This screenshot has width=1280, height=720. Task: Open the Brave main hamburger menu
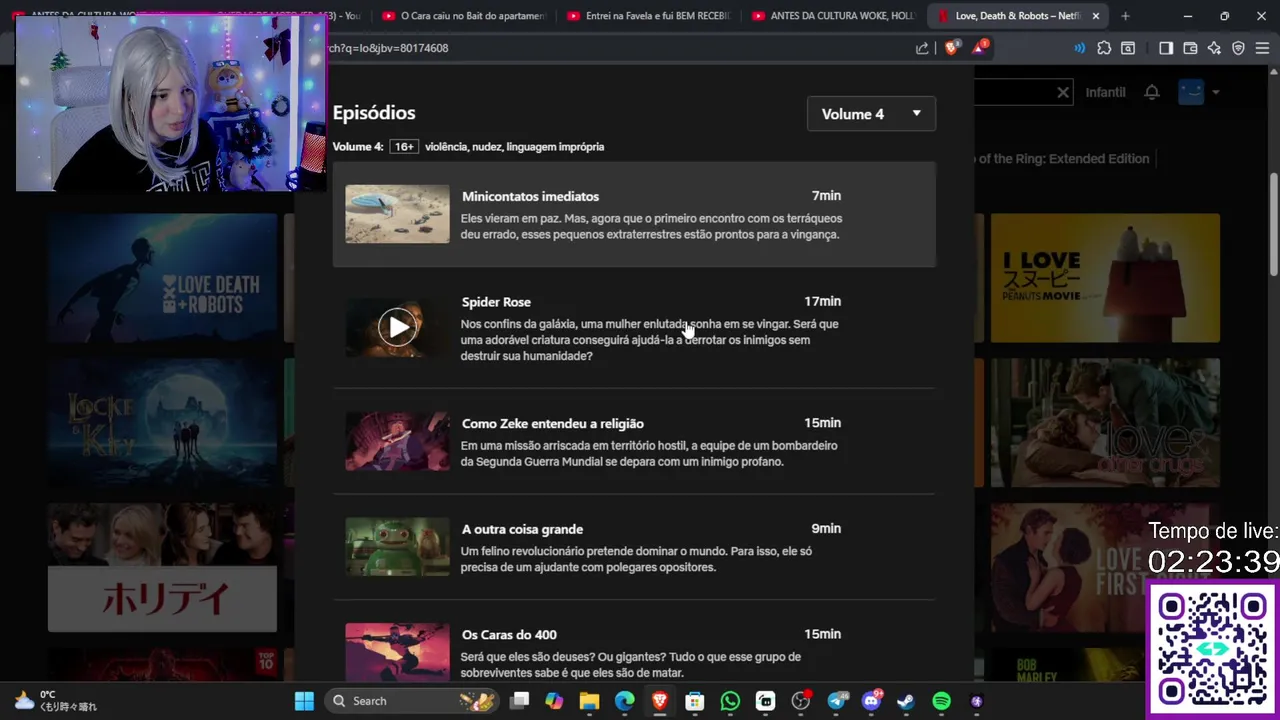(x=1262, y=48)
